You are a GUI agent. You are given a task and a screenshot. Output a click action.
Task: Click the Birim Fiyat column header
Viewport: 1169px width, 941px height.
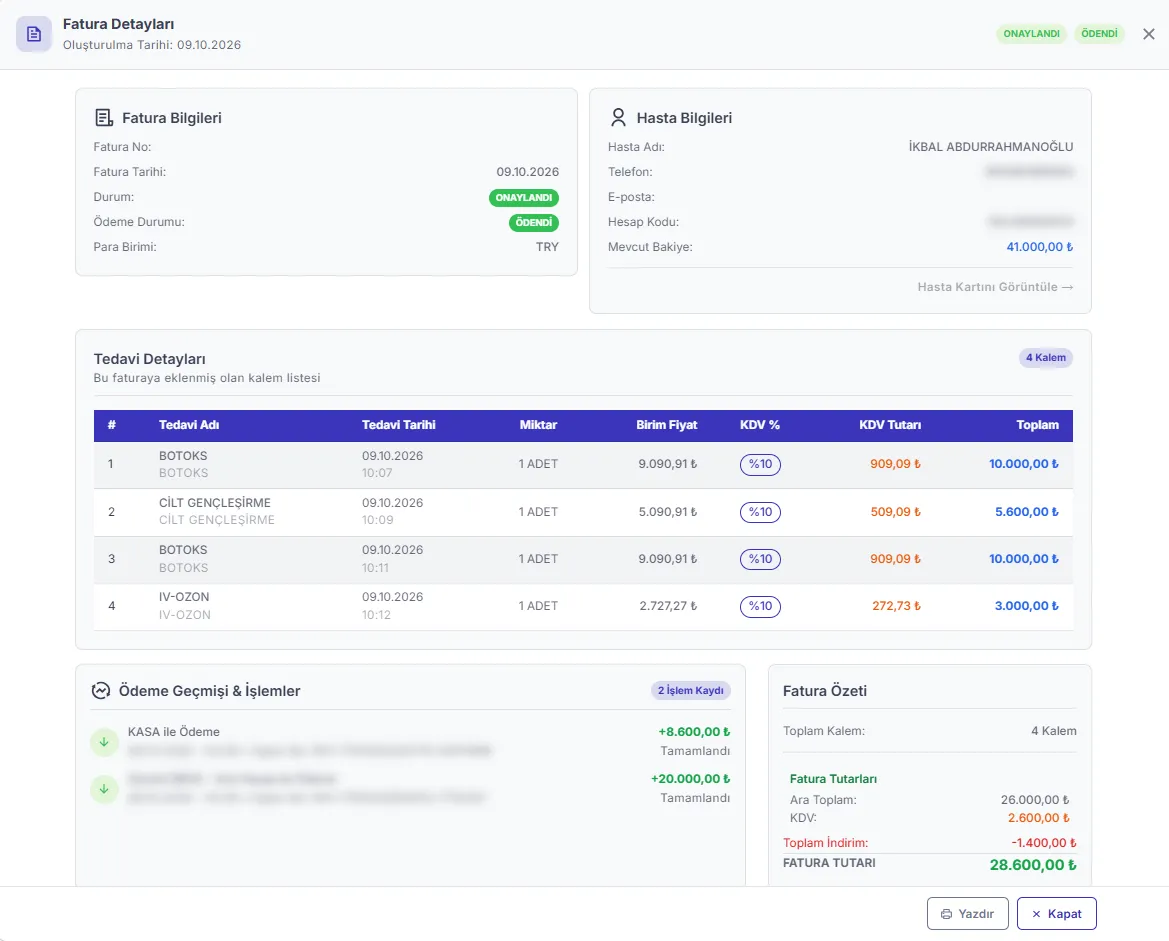point(667,425)
